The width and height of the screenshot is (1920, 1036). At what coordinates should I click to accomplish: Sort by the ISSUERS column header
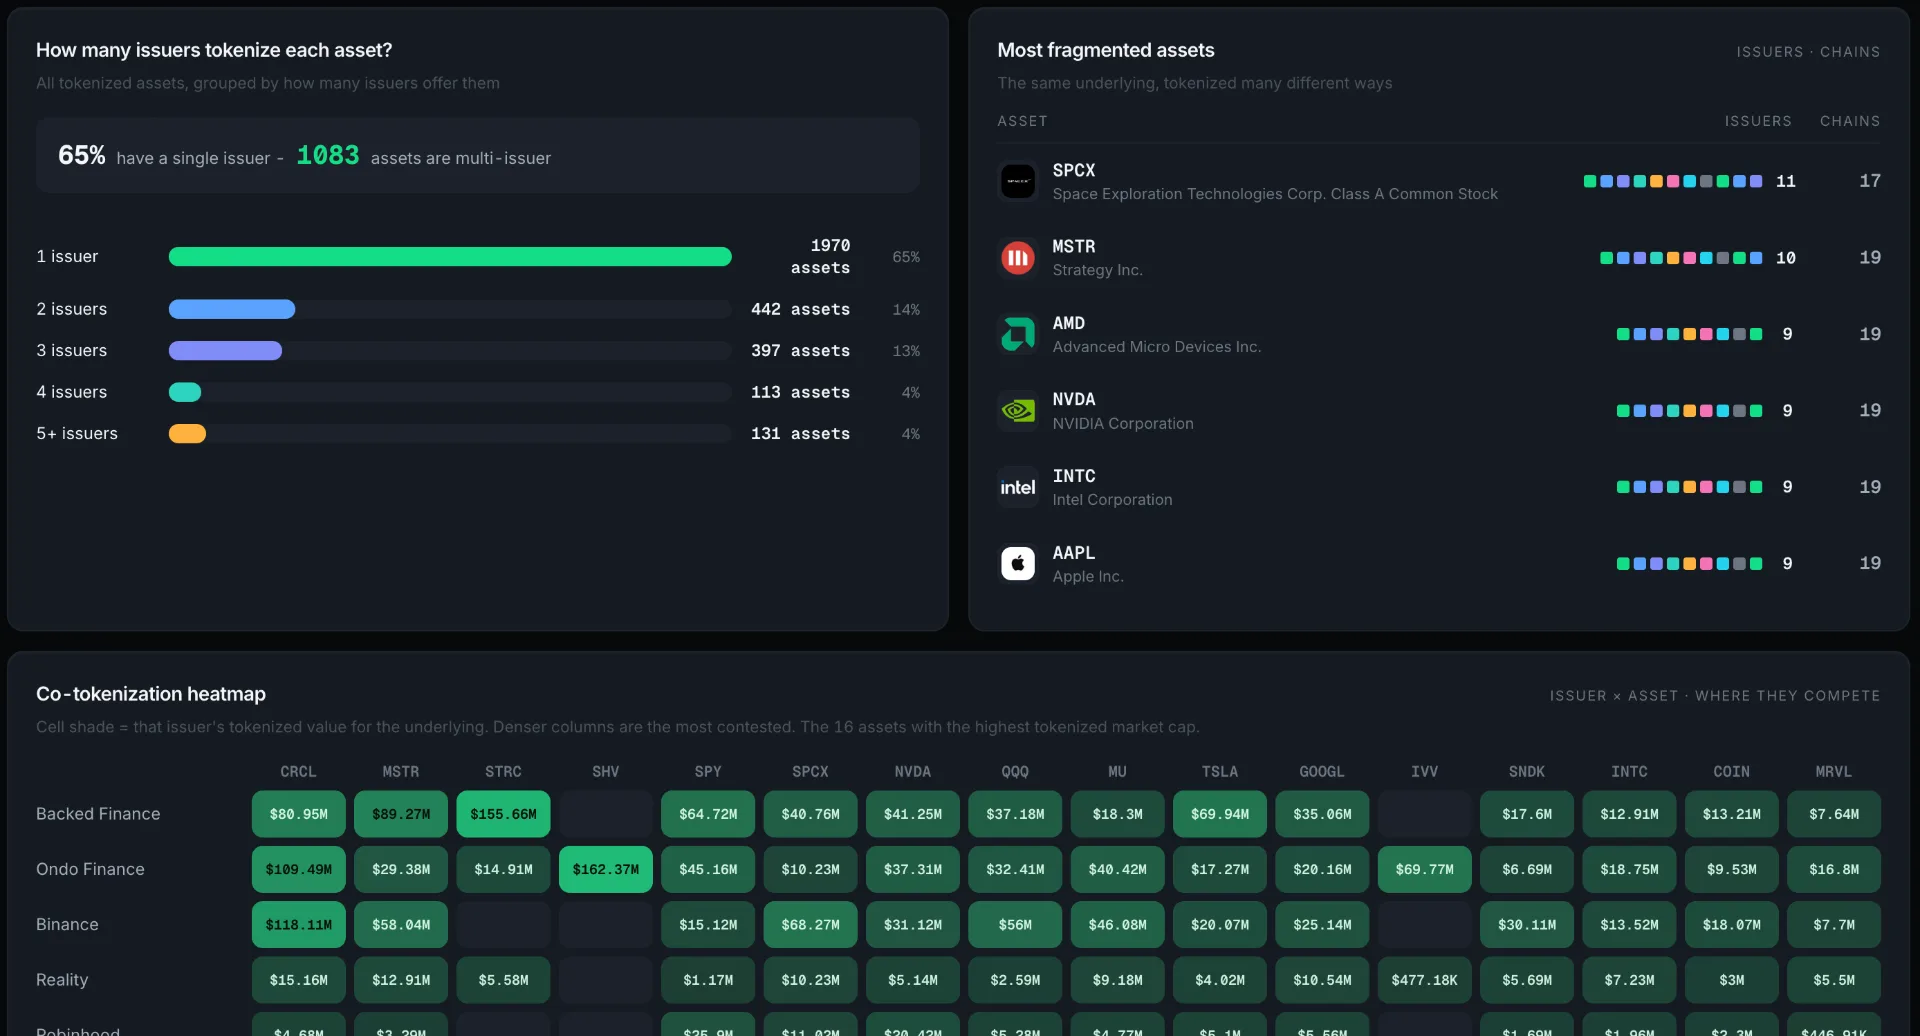tap(1757, 121)
